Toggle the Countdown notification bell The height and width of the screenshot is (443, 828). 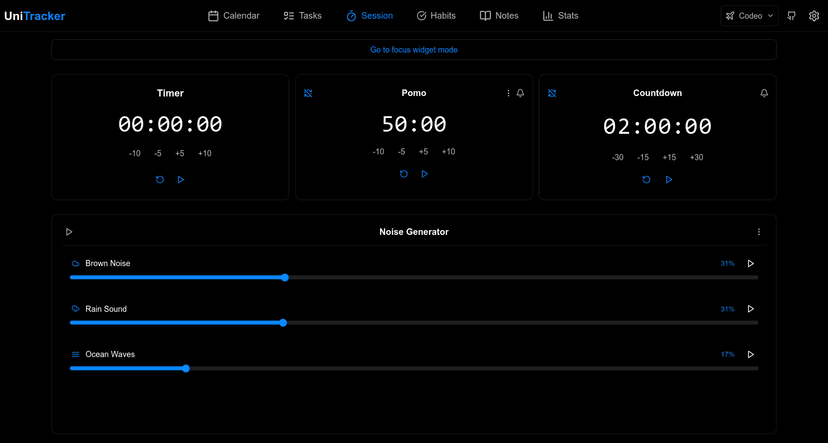(764, 93)
